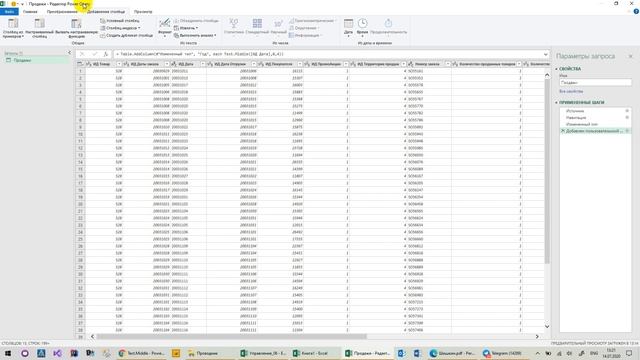Close the Параметры запроса pane

(x=630, y=56)
